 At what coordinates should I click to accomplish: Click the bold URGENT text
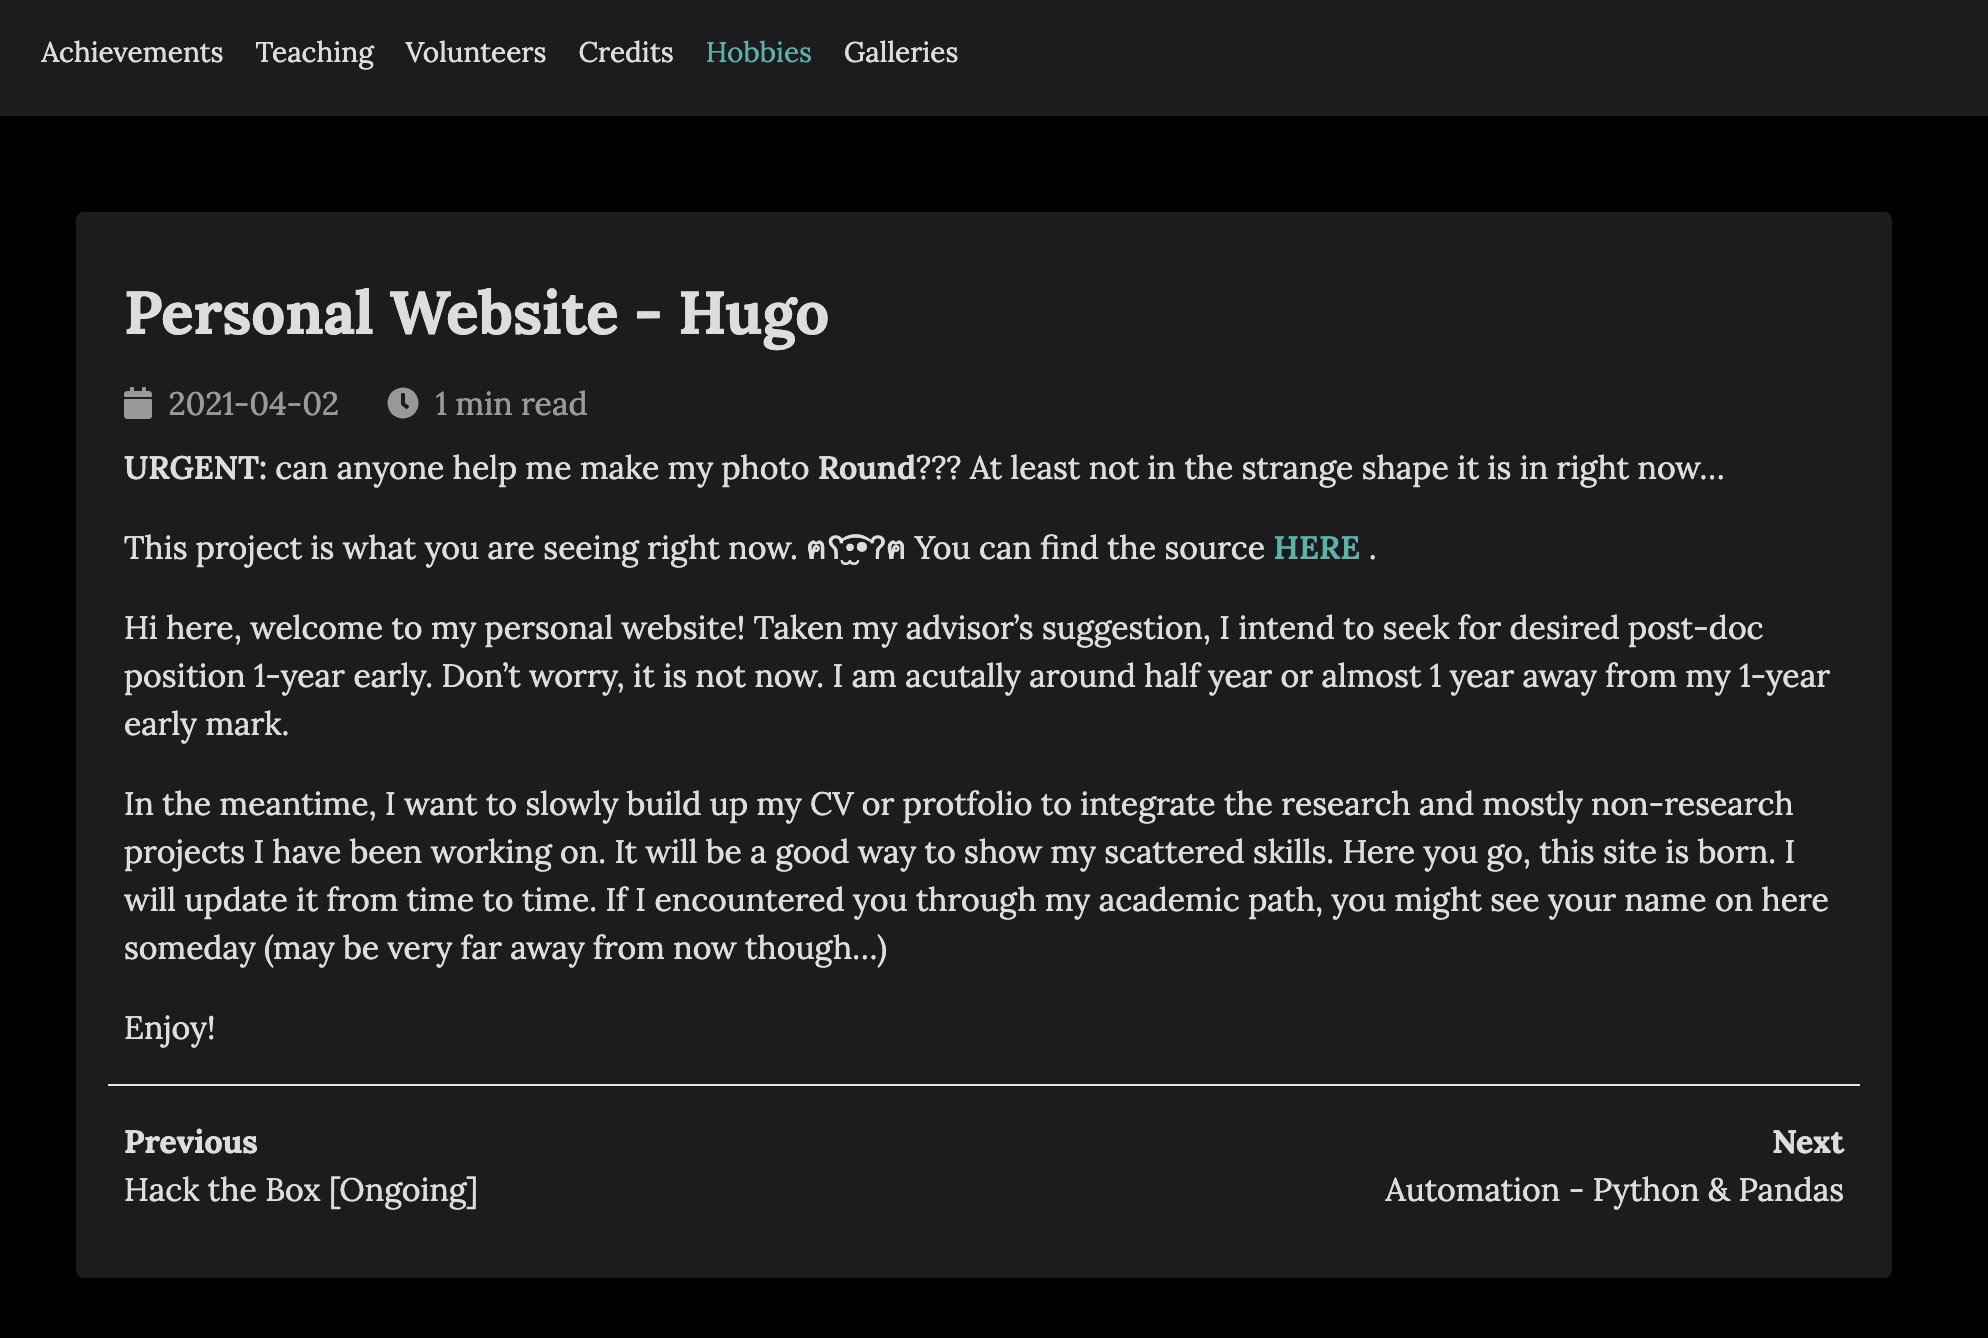(x=190, y=467)
